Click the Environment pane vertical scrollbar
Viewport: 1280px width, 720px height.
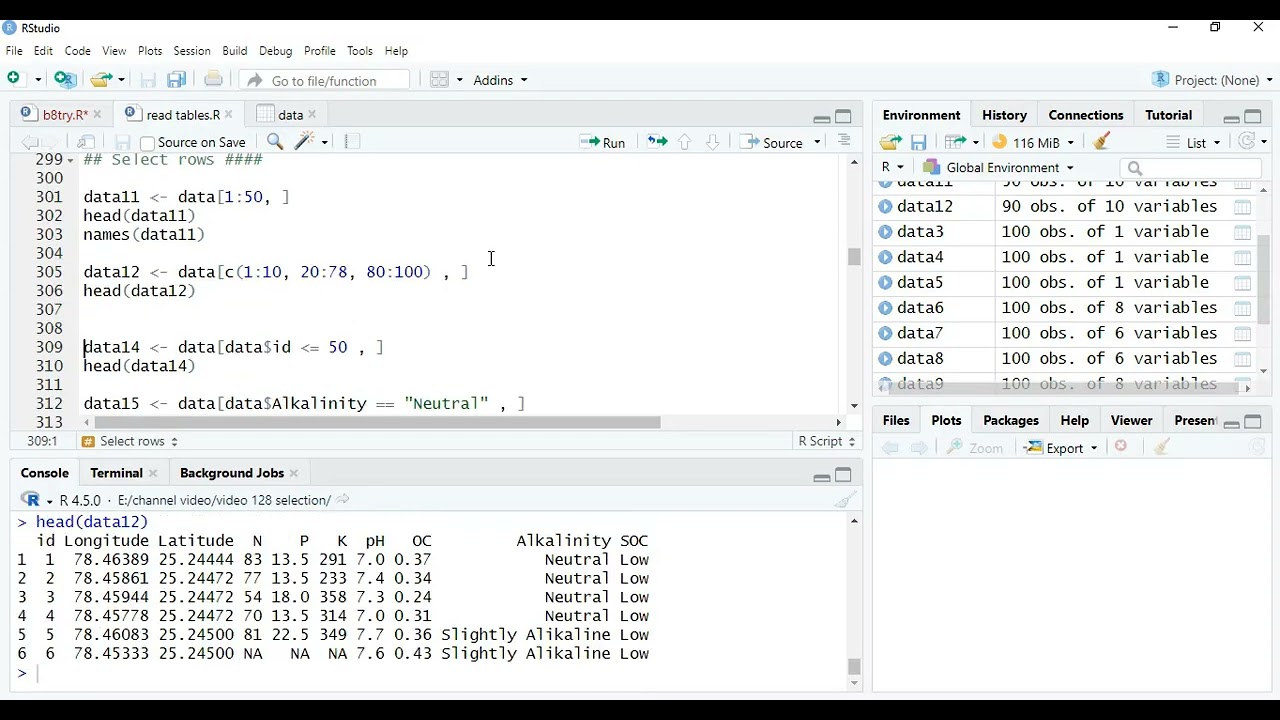(x=1264, y=279)
